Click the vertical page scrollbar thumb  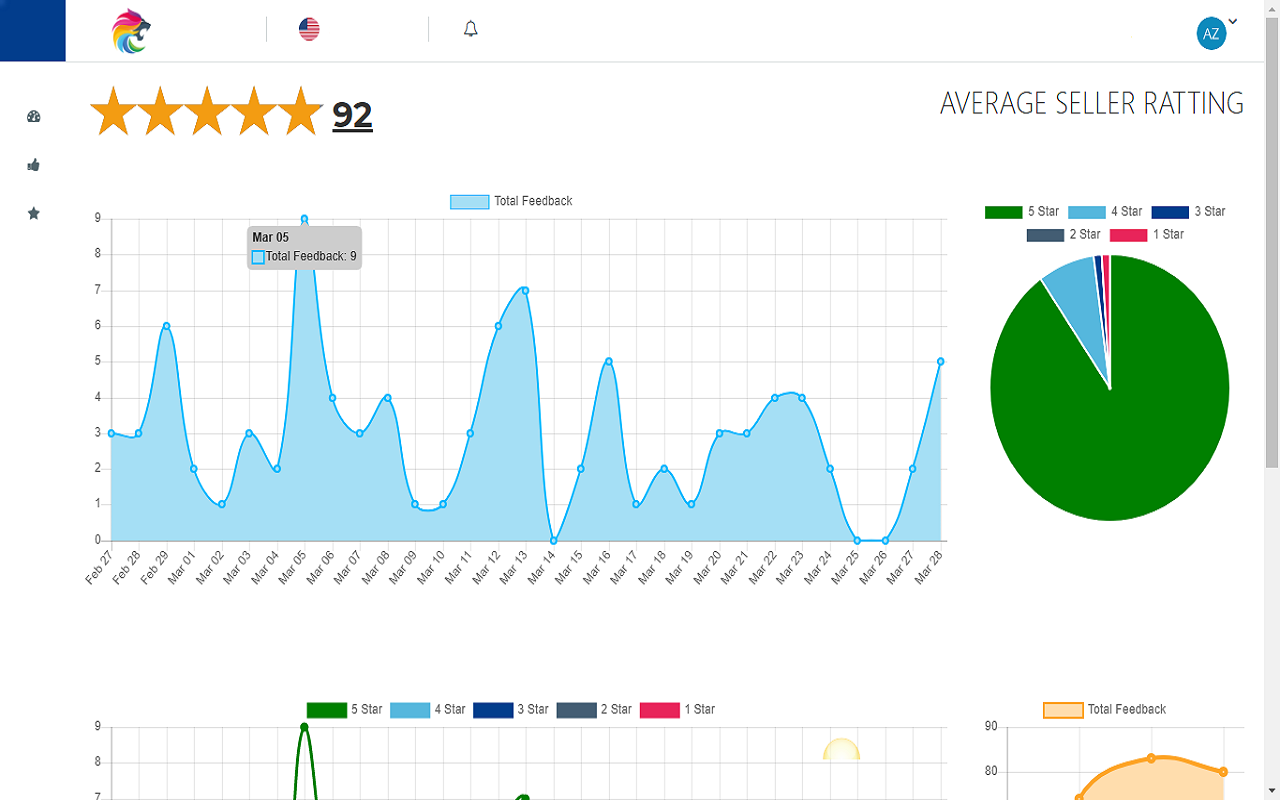click(1272, 240)
